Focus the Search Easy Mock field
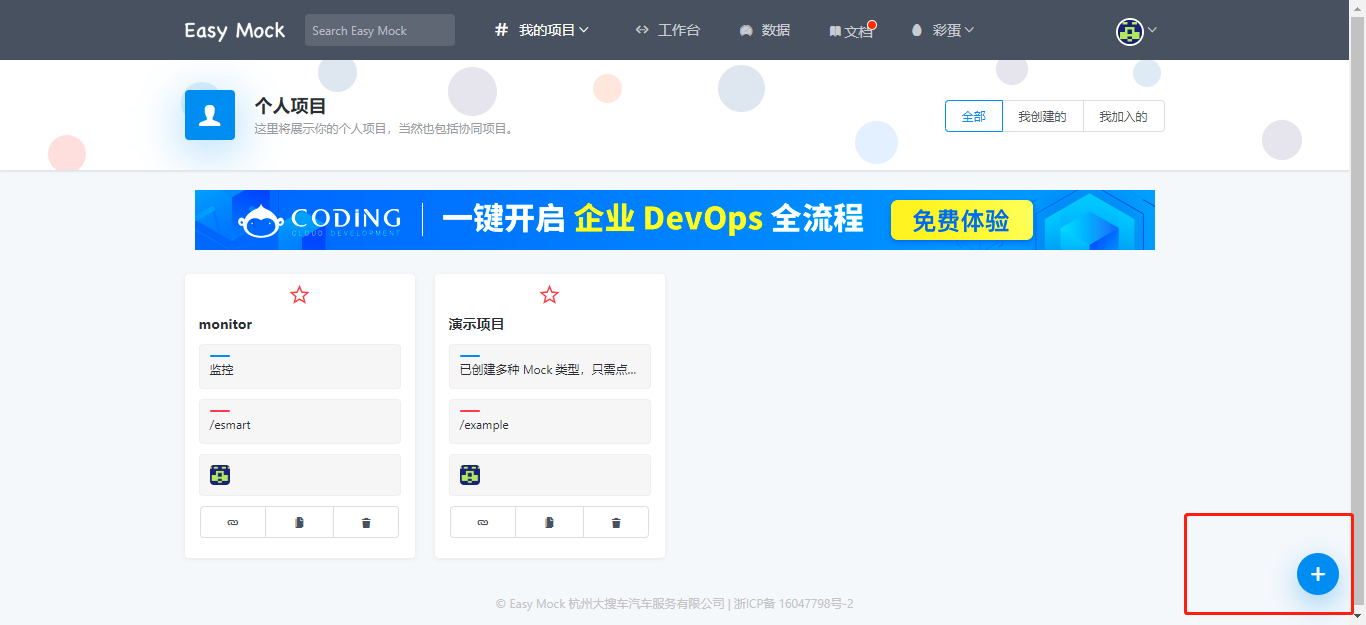 pyautogui.click(x=380, y=30)
